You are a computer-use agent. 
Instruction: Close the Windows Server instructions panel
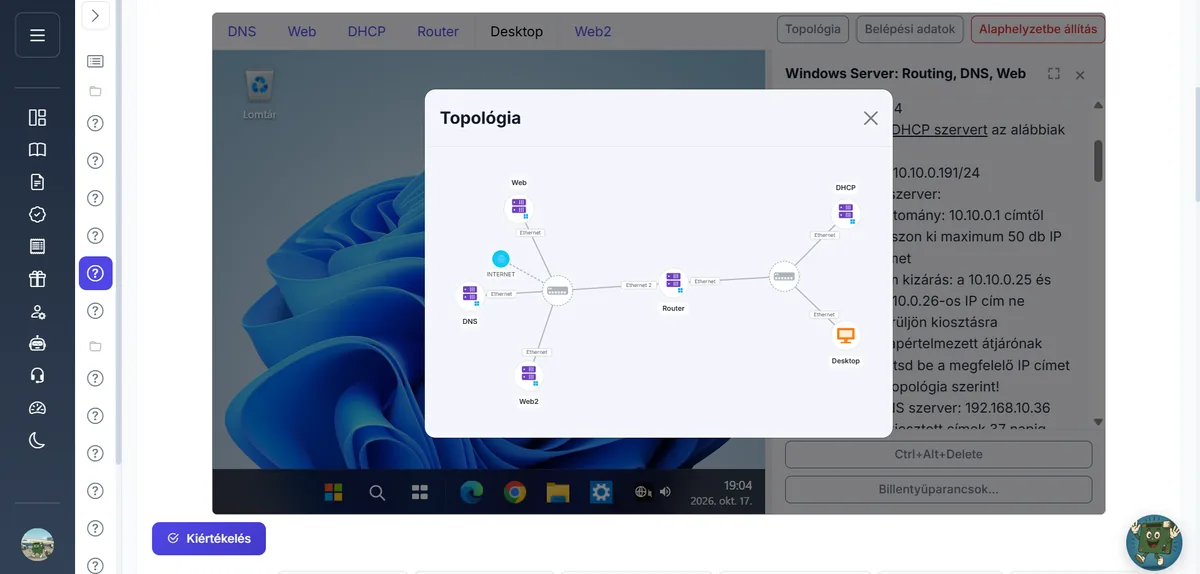(1080, 75)
